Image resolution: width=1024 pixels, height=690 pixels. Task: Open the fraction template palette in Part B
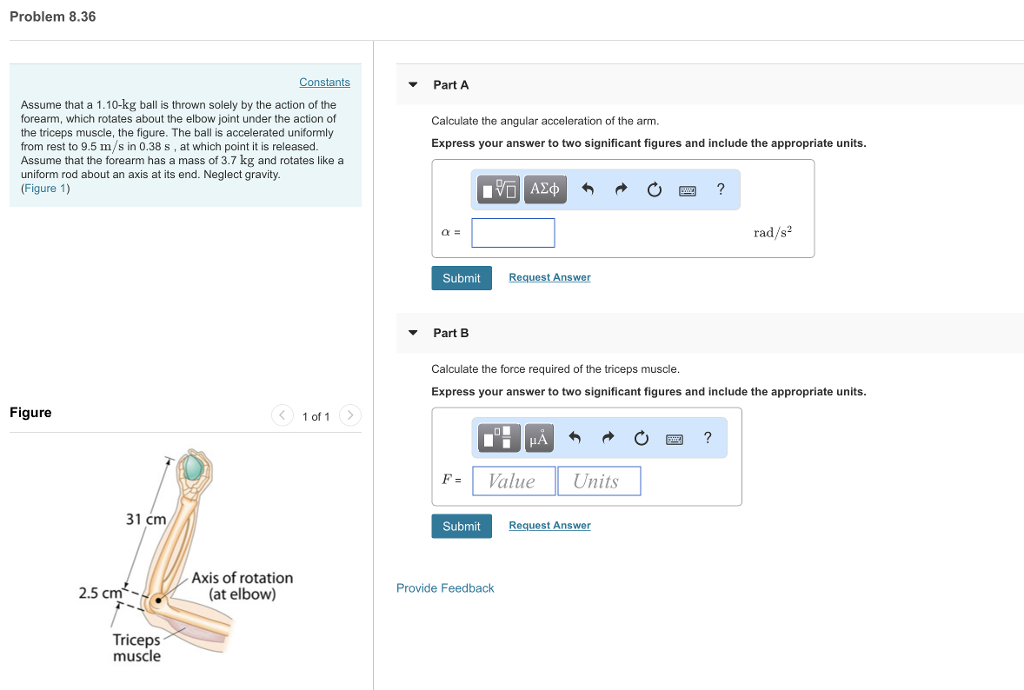point(497,437)
